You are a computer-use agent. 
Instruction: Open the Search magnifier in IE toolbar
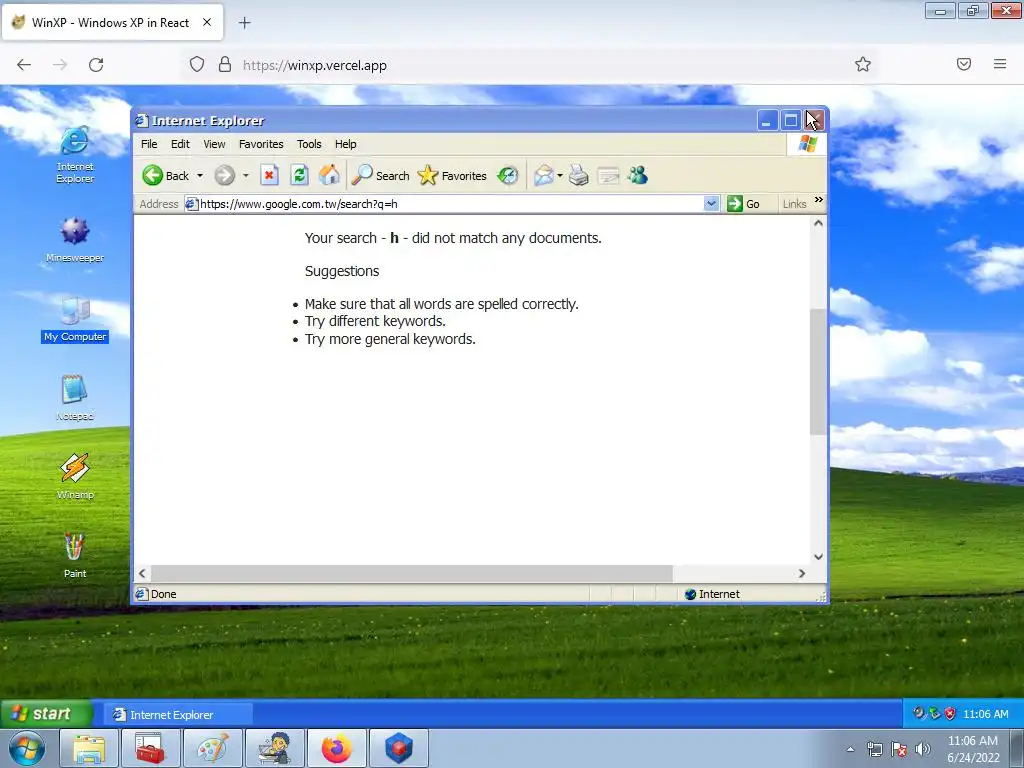pyautogui.click(x=381, y=175)
